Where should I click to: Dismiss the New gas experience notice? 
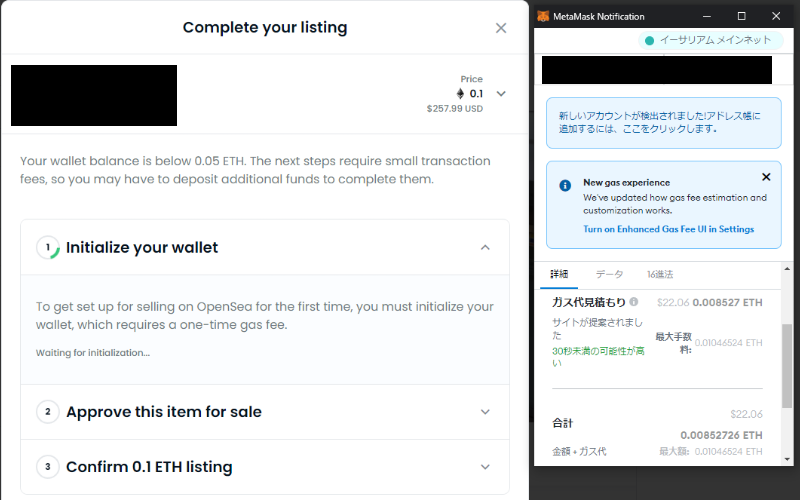click(766, 177)
